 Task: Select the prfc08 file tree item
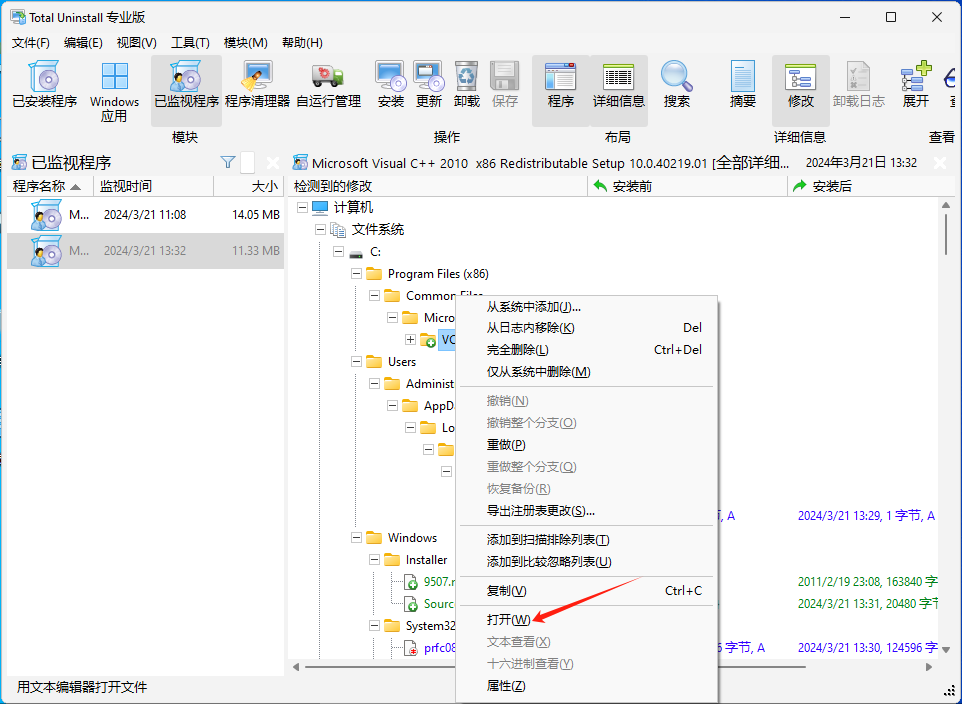click(439, 648)
